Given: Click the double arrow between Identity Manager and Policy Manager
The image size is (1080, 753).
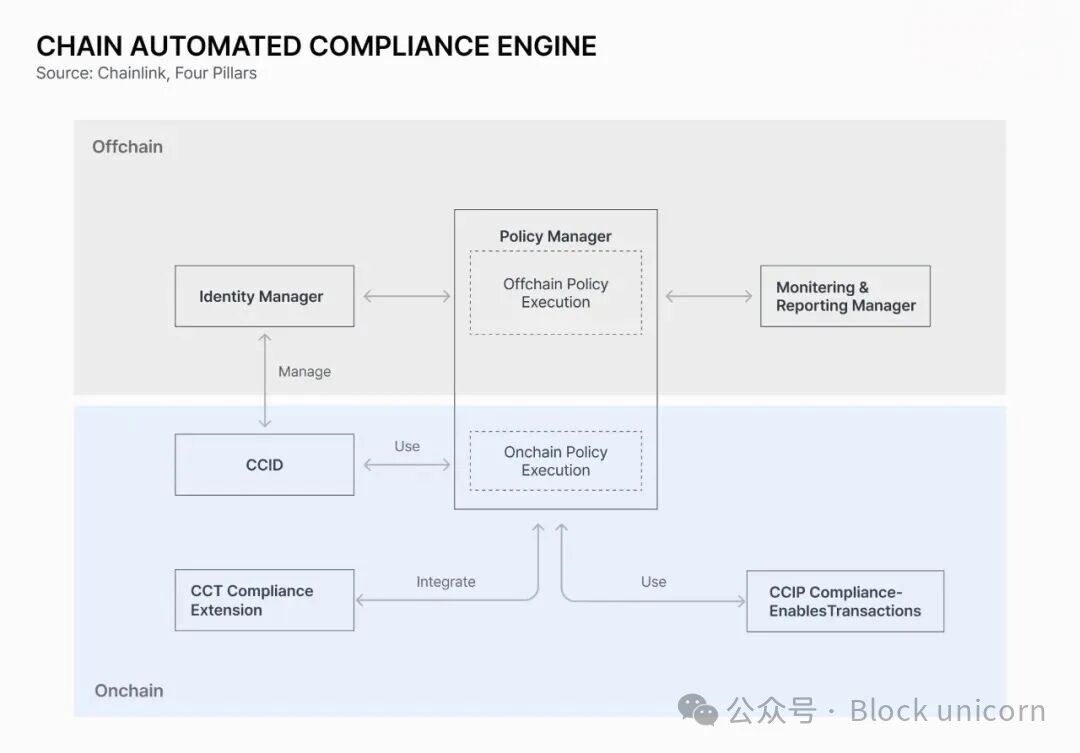Looking at the screenshot, I should click(x=406, y=296).
